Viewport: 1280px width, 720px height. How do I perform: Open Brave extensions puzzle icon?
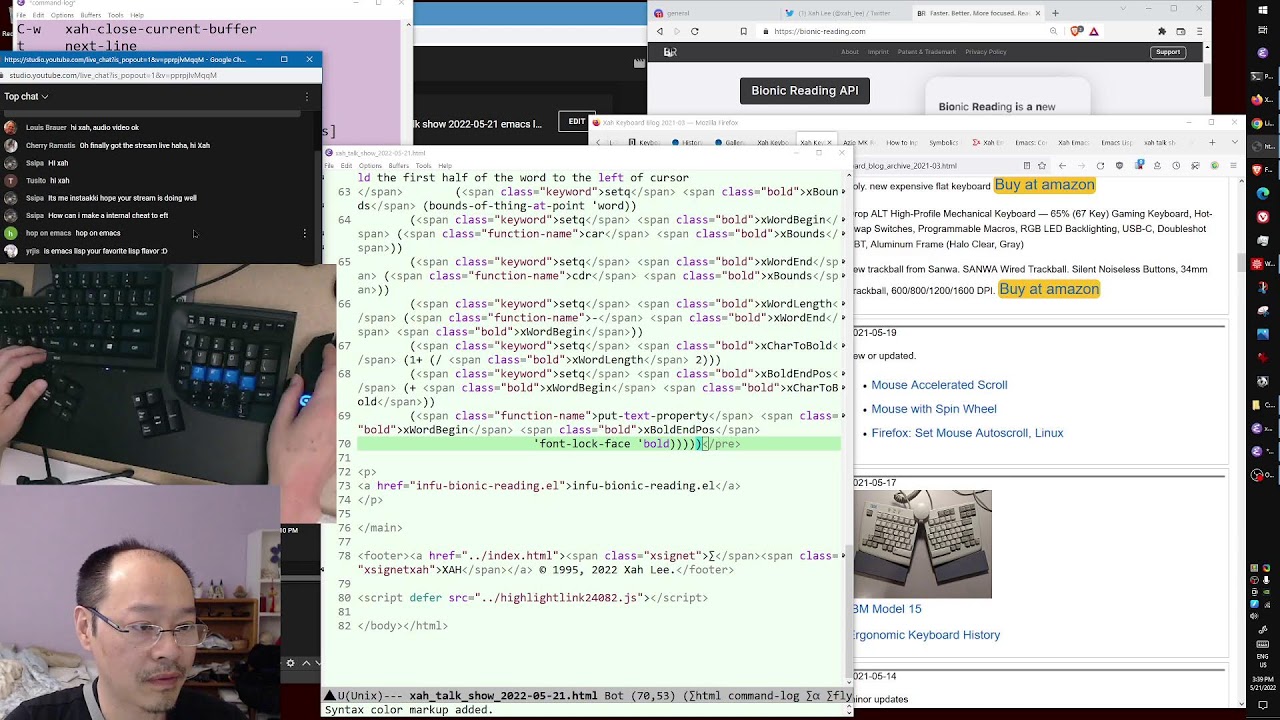(x=1161, y=31)
